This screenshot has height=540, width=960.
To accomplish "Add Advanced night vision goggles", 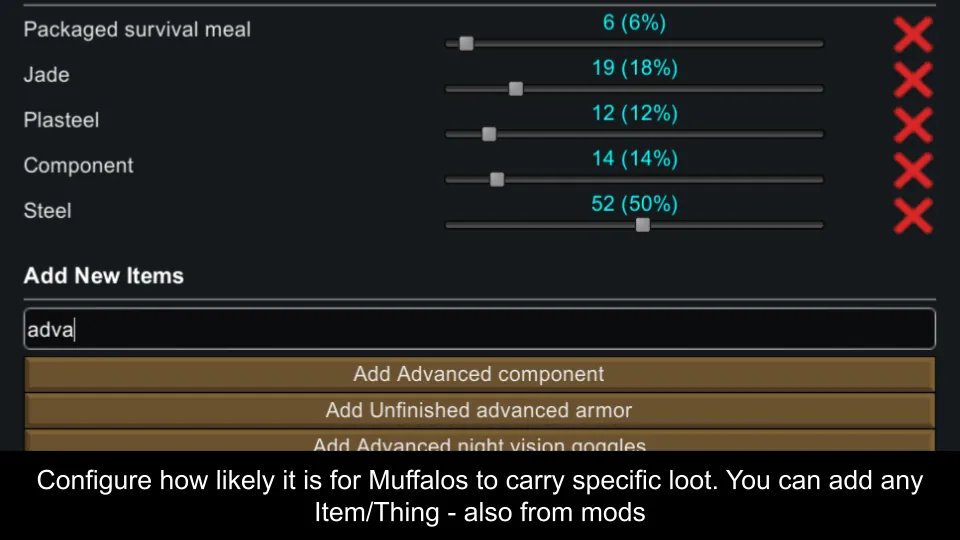I will [479, 443].
